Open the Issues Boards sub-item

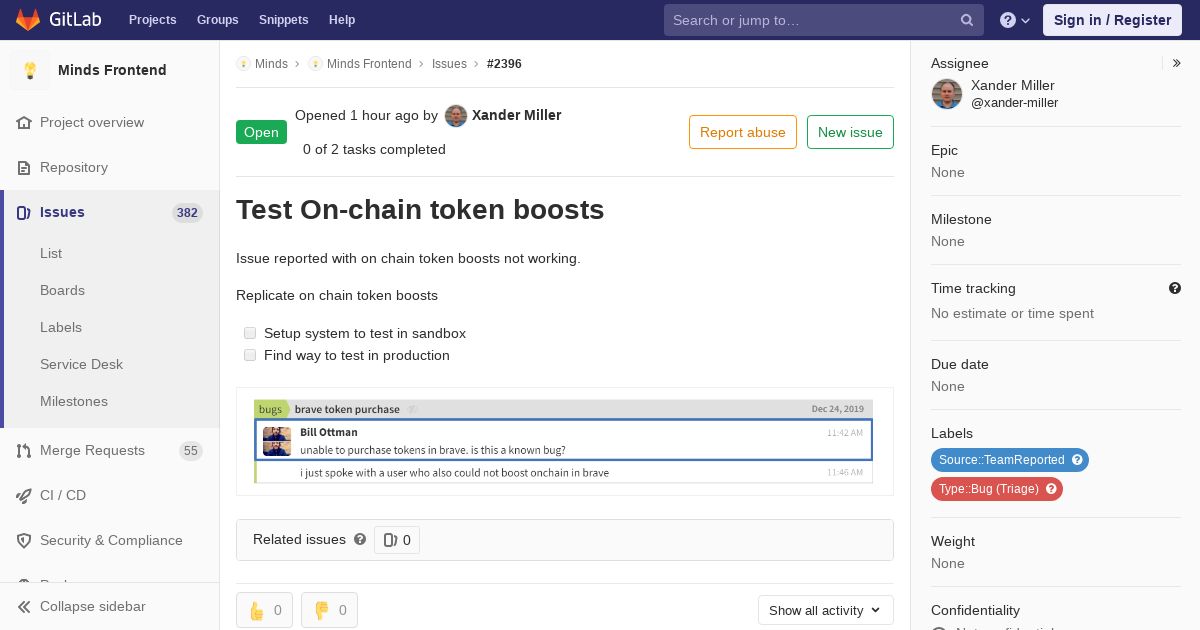(x=62, y=291)
